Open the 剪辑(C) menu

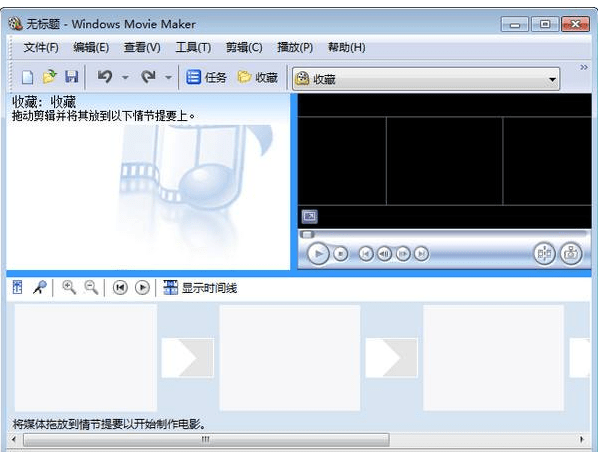(x=244, y=47)
